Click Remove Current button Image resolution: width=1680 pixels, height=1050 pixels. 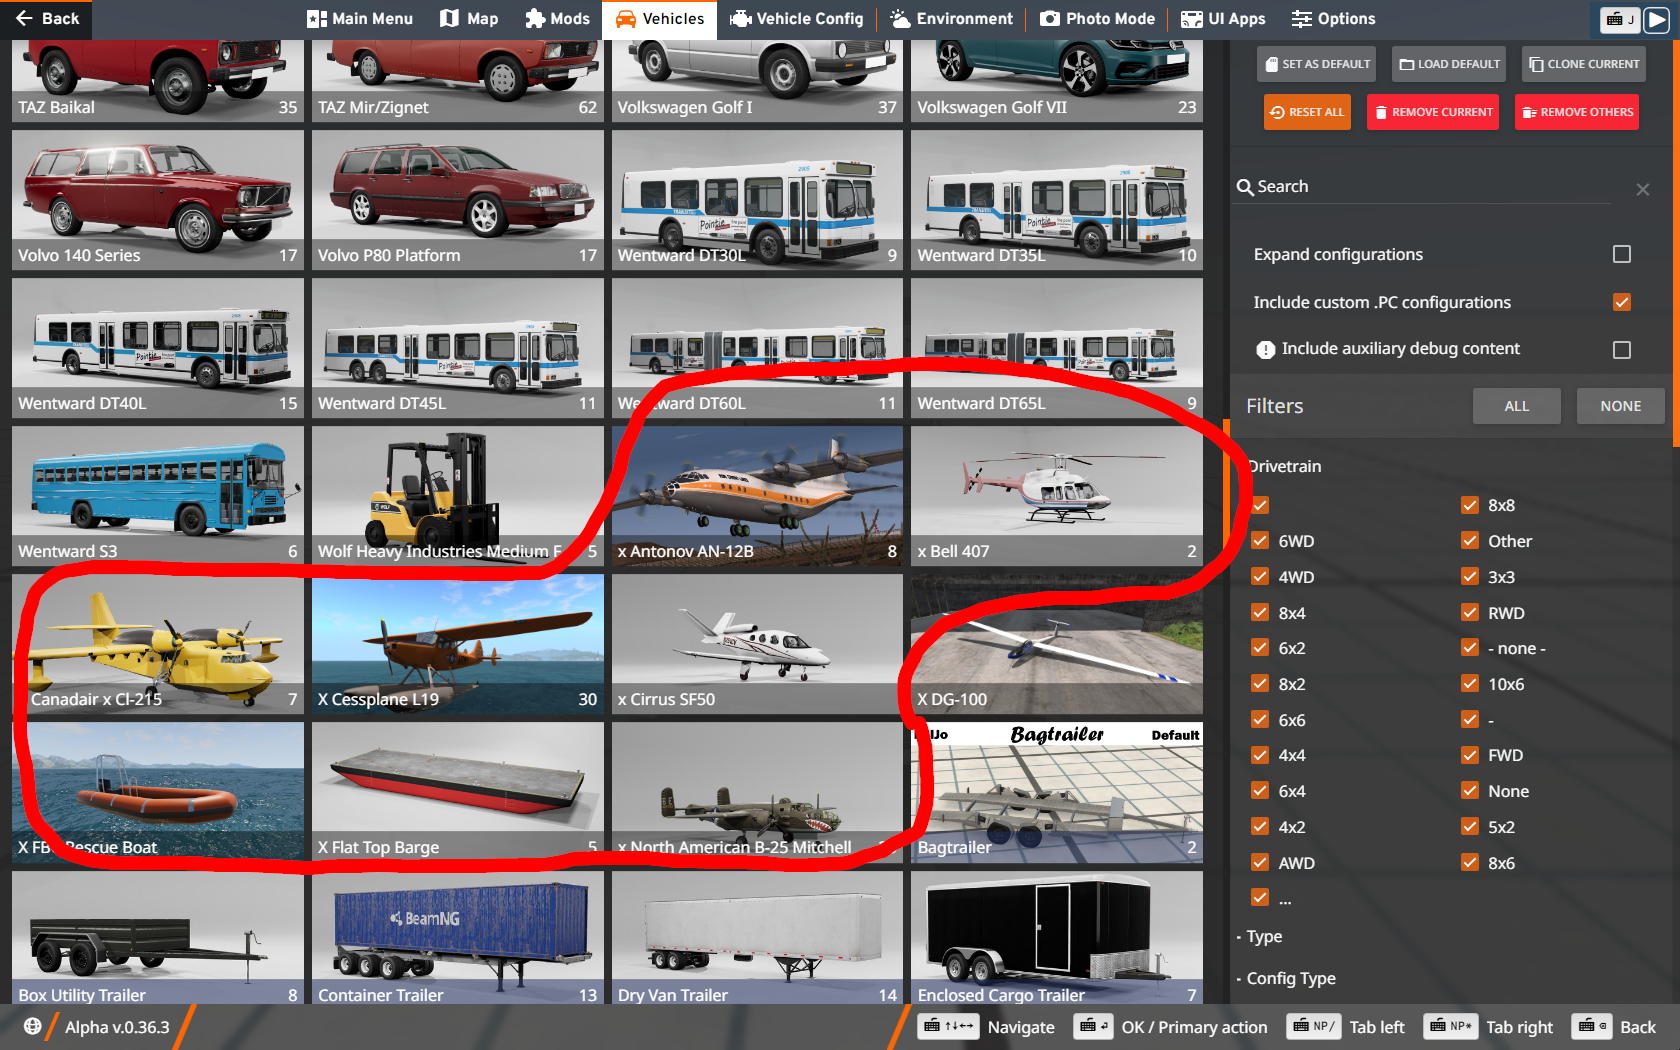point(1433,112)
